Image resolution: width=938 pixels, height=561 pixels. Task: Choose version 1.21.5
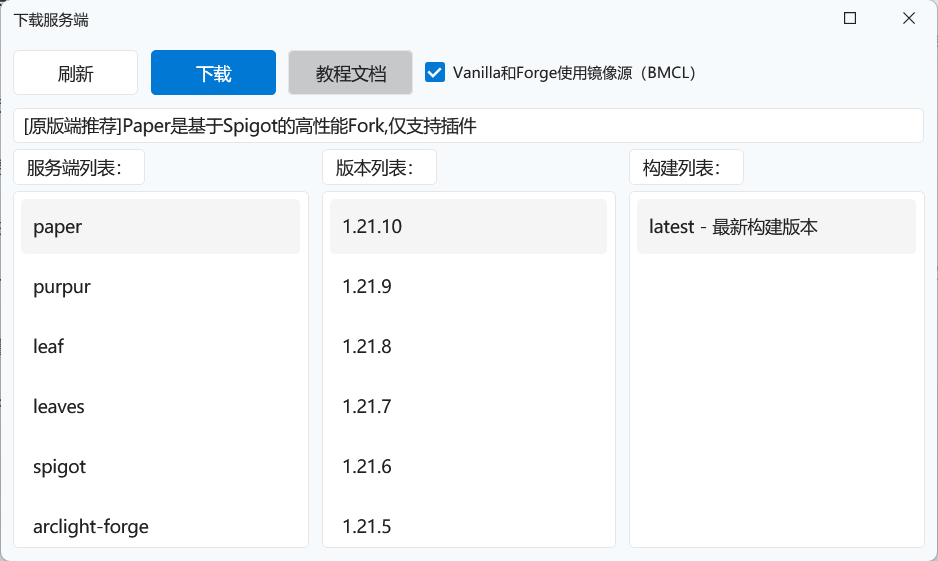coord(468,526)
